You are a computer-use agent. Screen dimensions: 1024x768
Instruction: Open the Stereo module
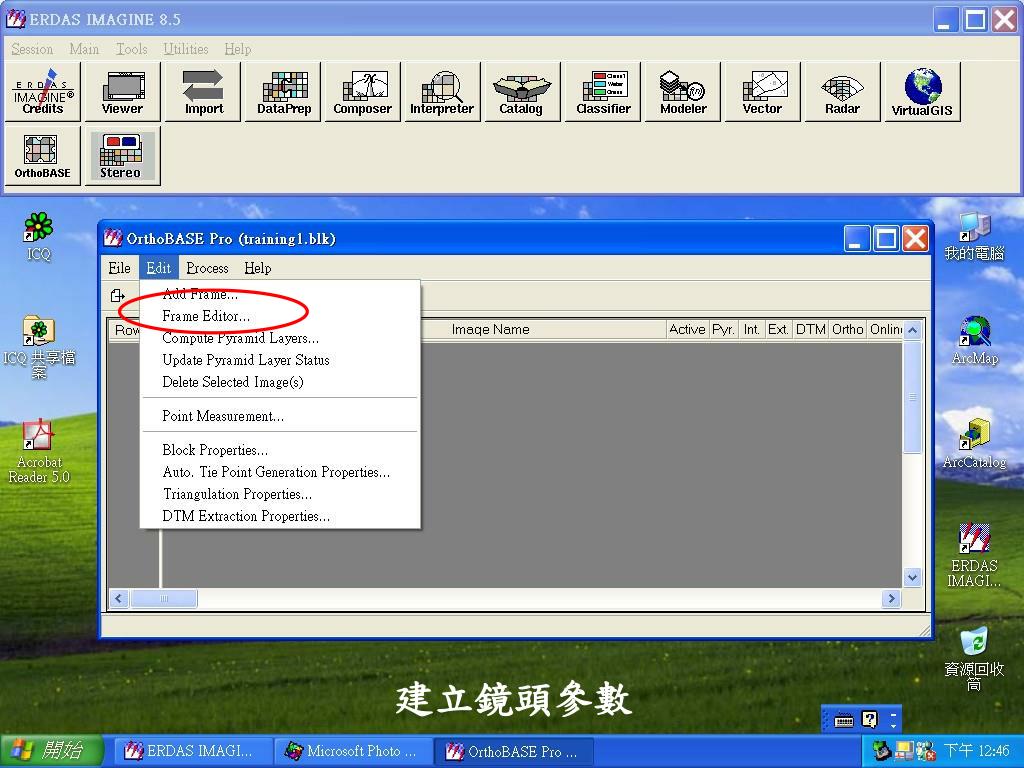coord(122,156)
